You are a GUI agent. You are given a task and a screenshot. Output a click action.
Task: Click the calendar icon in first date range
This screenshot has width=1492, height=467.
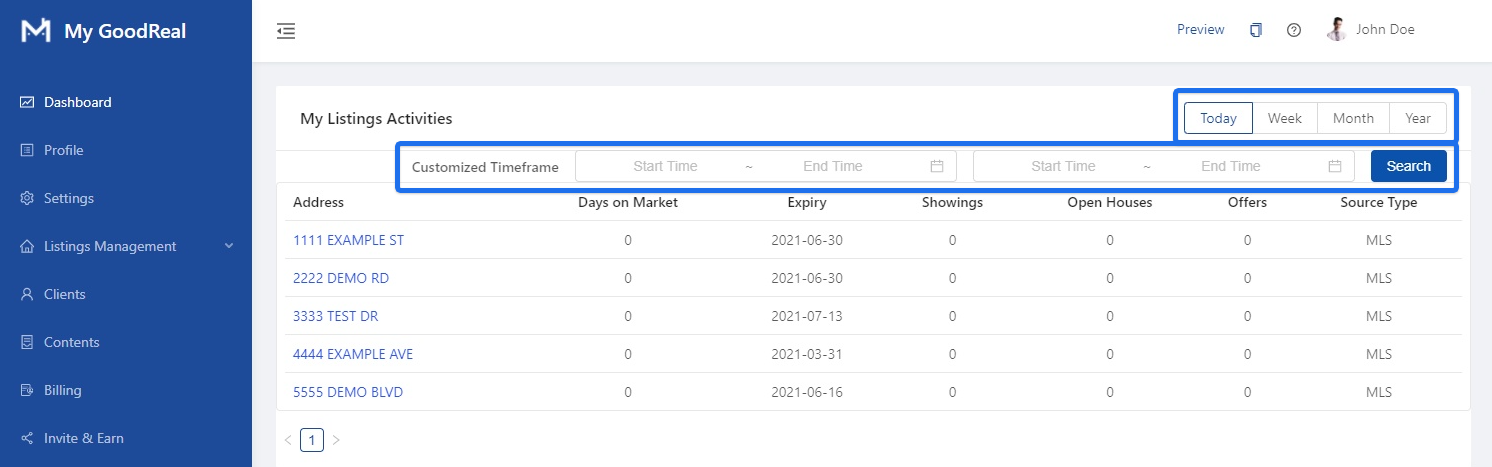click(x=937, y=166)
